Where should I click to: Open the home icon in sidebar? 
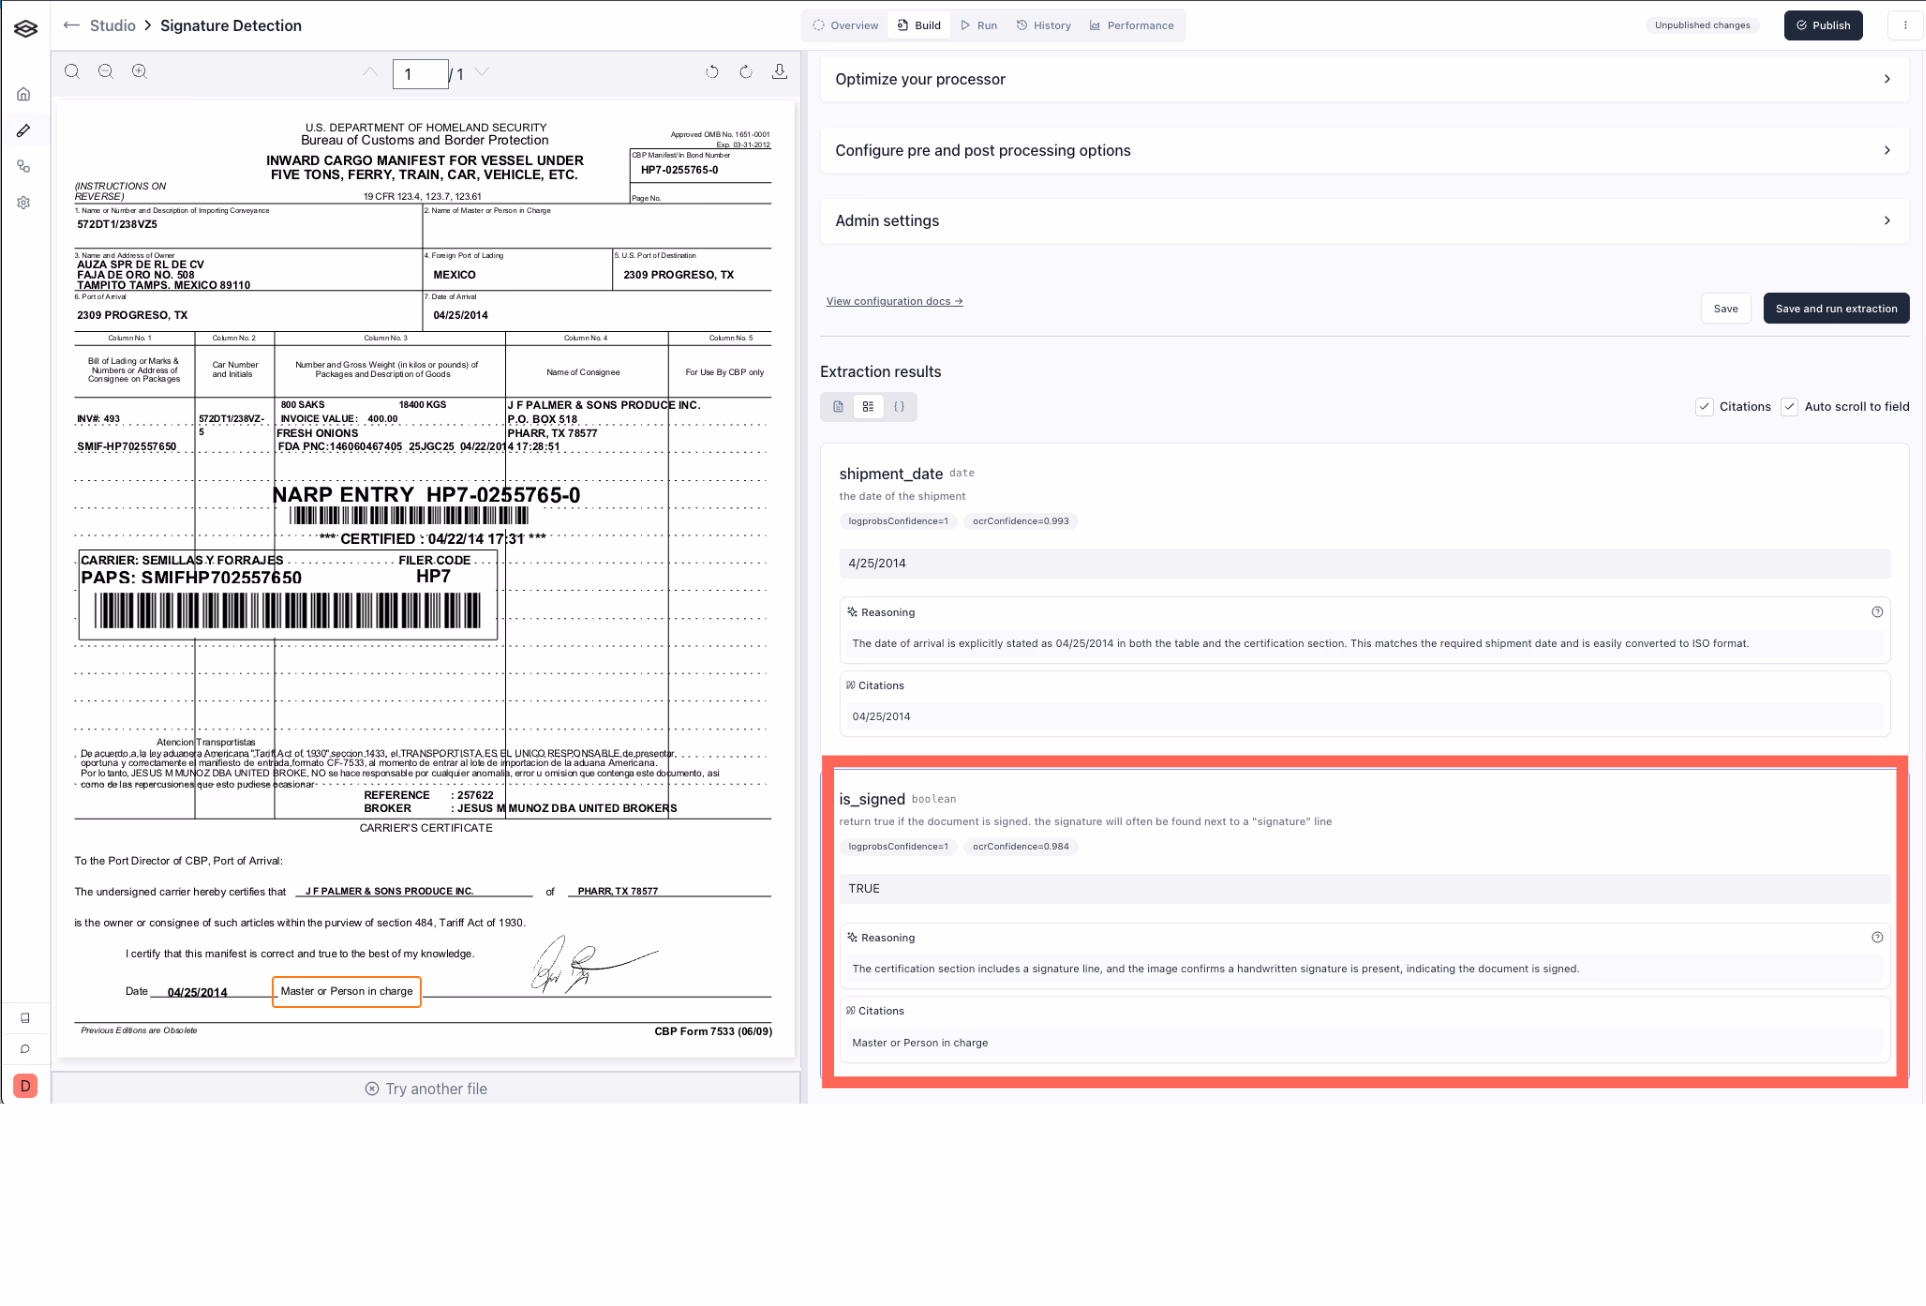(x=24, y=94)
